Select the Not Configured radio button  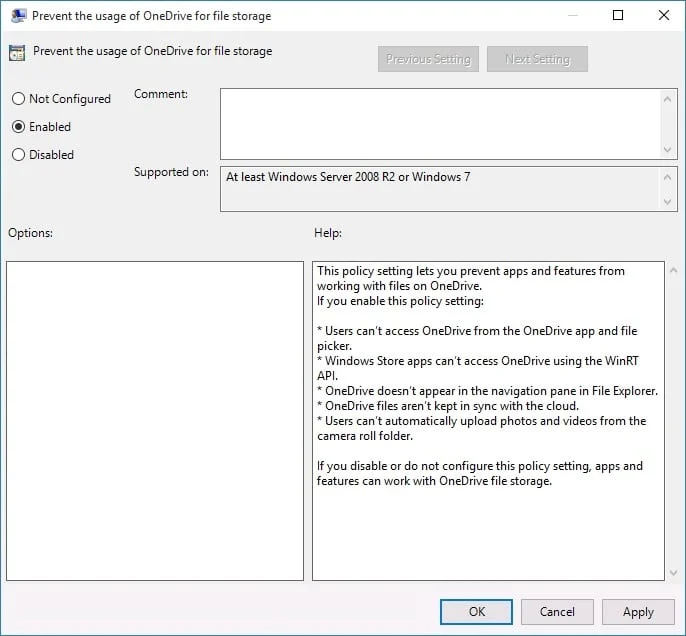tap(18, 99)
